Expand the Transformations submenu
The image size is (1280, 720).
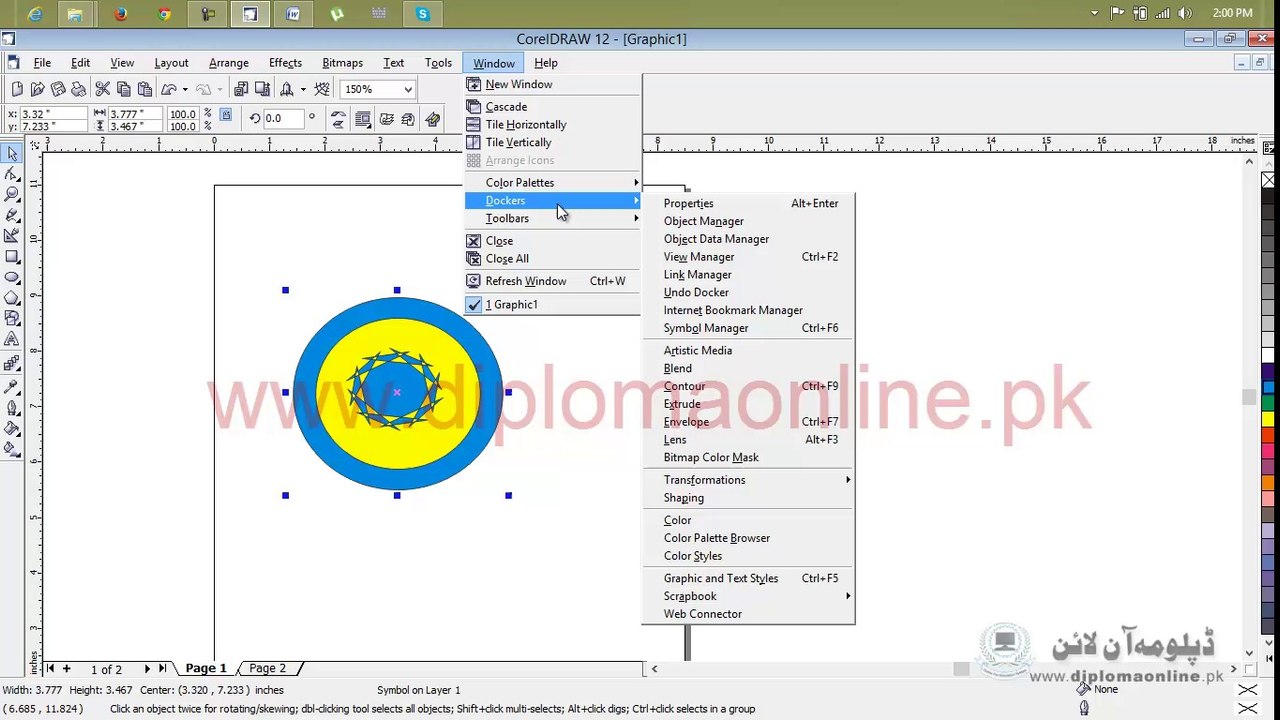pyautogui.click(x=748, y=480)
